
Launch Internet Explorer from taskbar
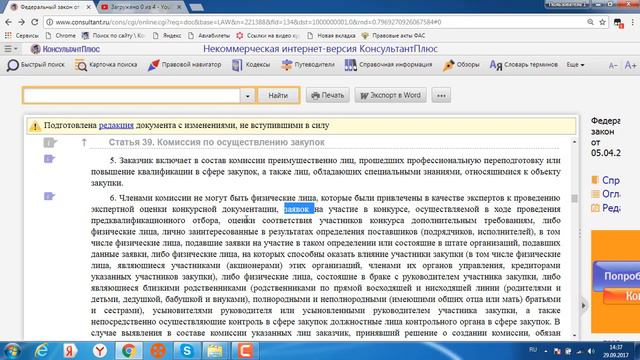(x=42, y=351)
